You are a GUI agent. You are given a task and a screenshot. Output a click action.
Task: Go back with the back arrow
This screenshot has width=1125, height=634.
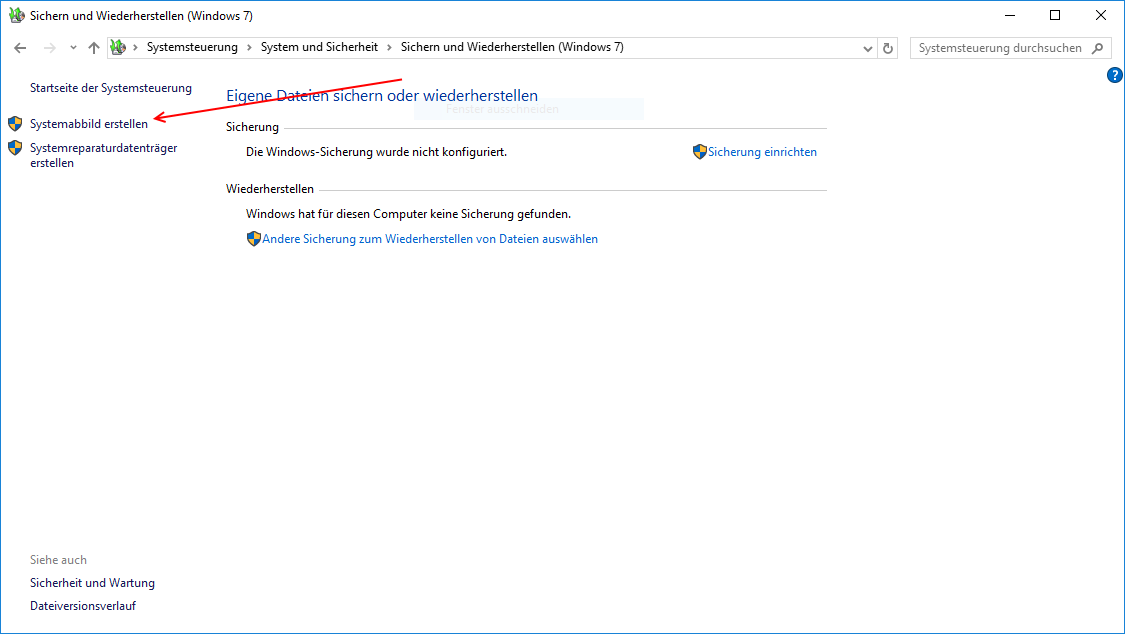[x=20, y=48]
